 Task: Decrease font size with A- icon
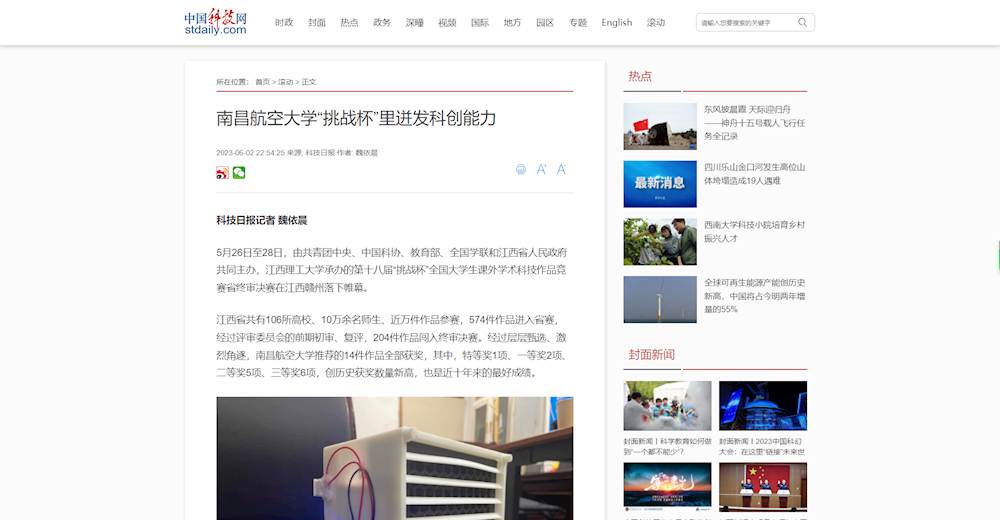click(561, 170)
